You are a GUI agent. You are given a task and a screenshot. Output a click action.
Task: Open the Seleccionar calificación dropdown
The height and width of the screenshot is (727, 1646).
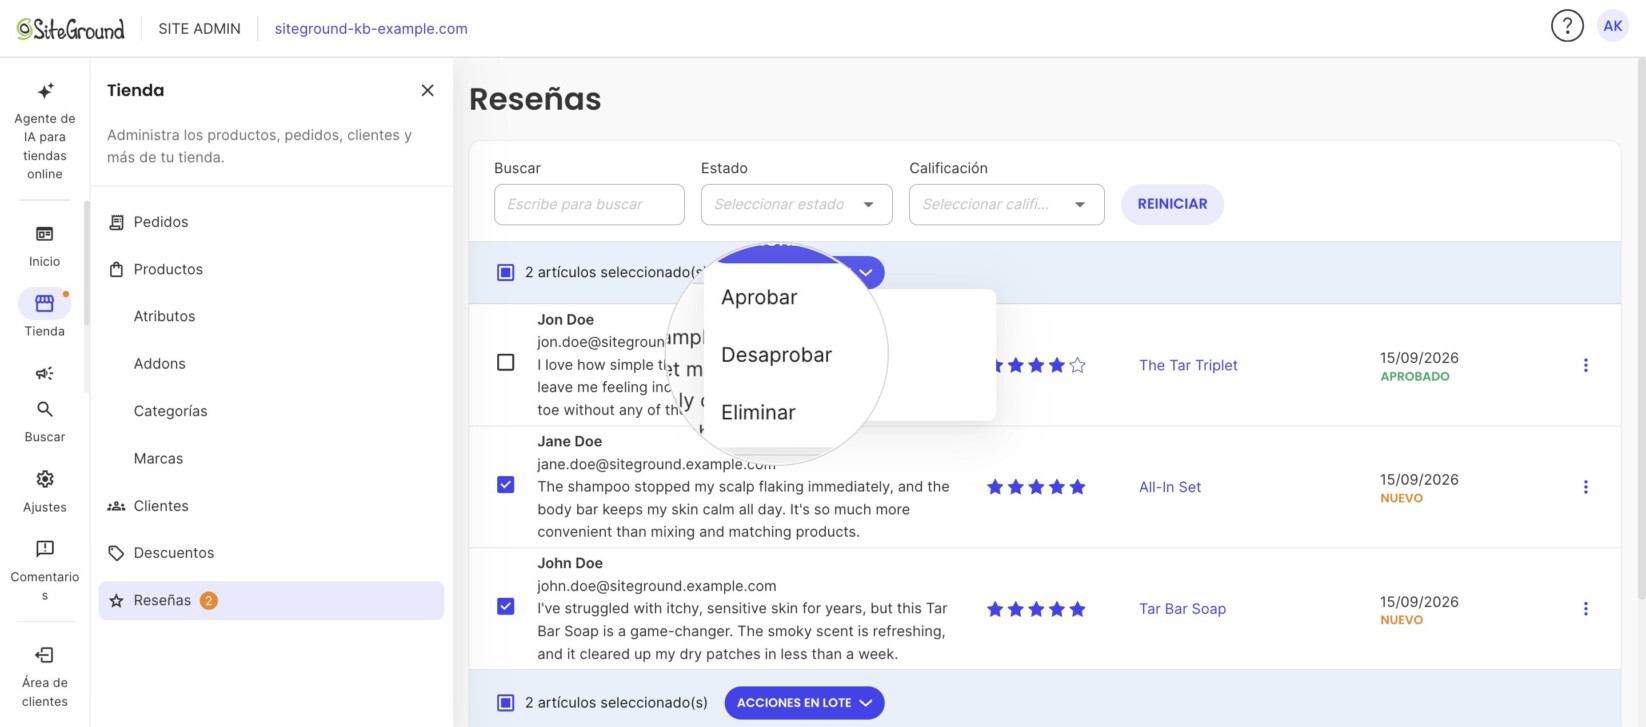tap(1006, 204)
